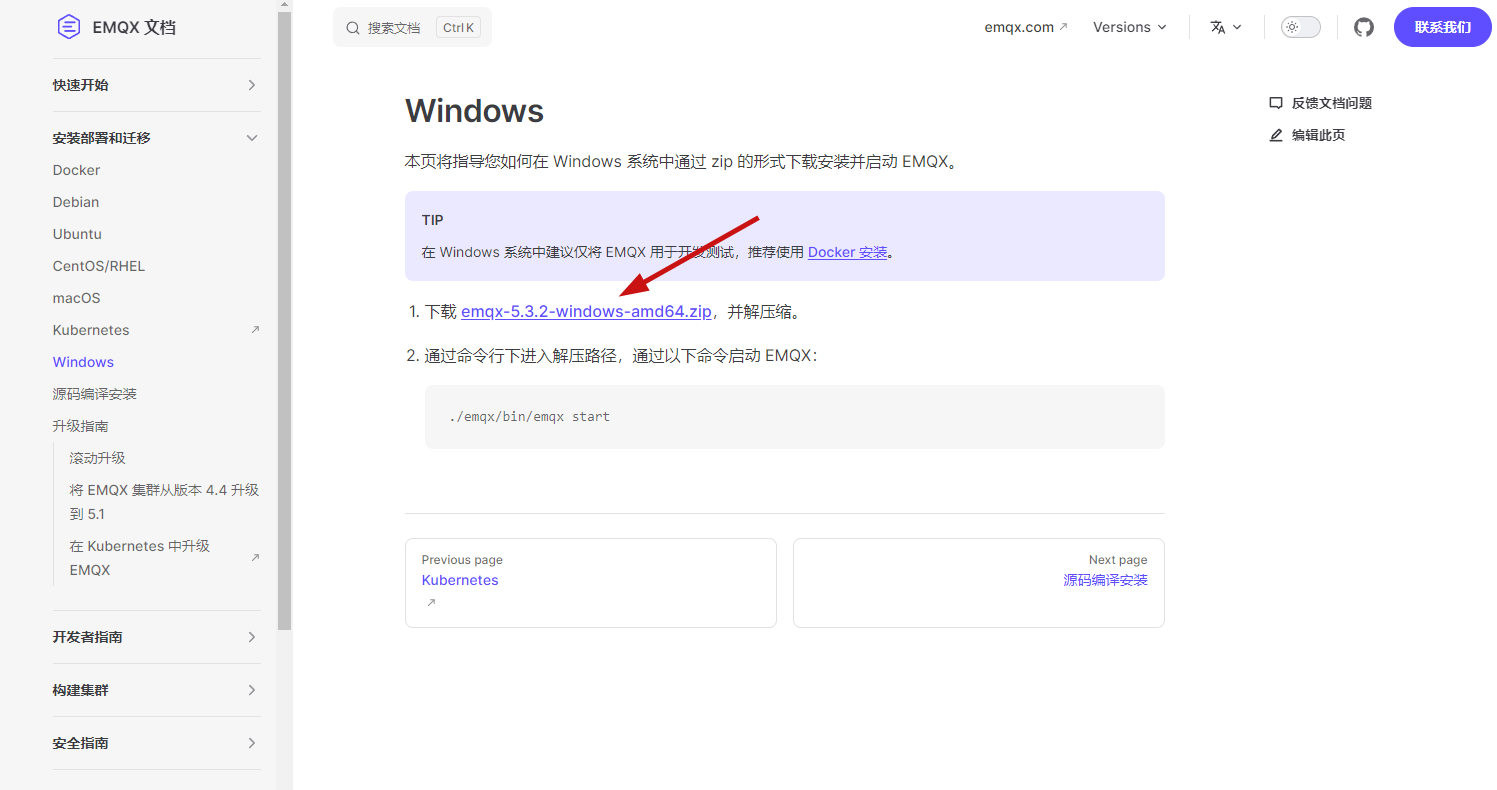Open 源码编译安装 in sidebar
Image resolution: width=1497 pixels, height=790 pixels.
(95, 394)
